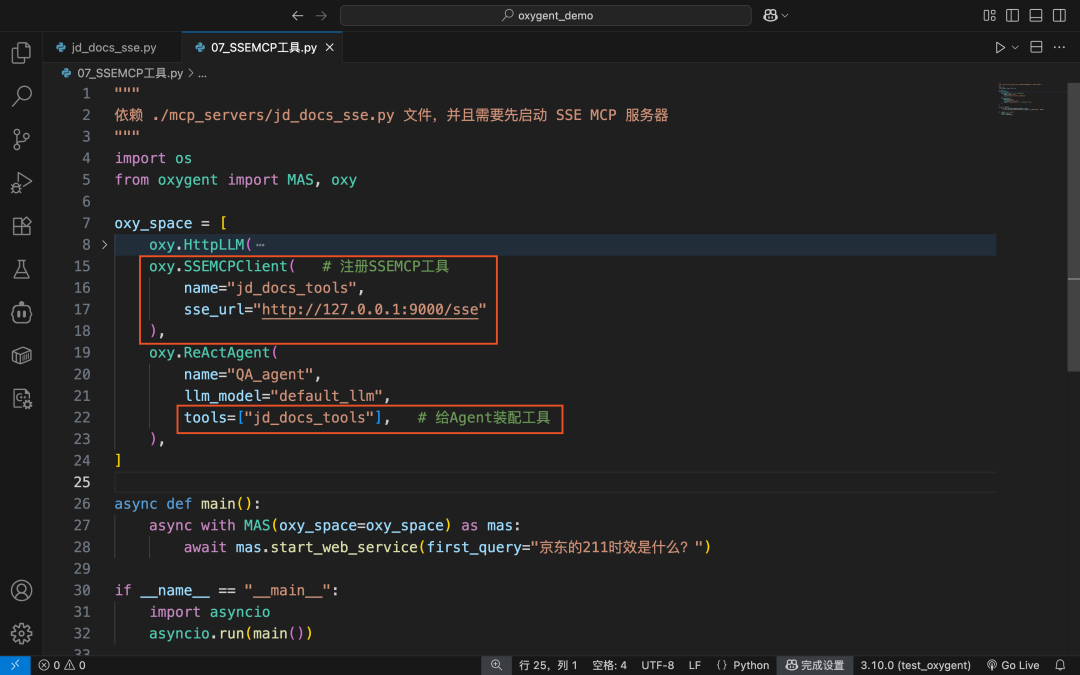Image resolution: width=1080 pixels, height=675 pixels.
Task: Change the LF end of line sequence
Action: pyautogui.click(x=695, y=665)
